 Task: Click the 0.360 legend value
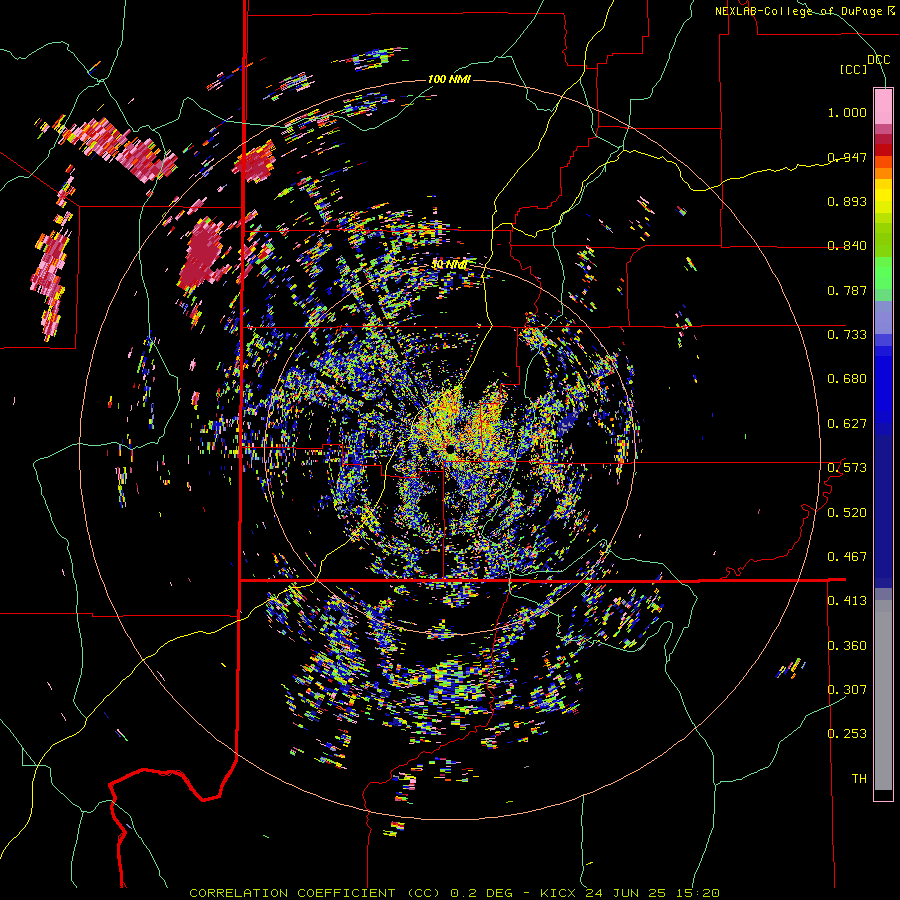click(847, 645)
